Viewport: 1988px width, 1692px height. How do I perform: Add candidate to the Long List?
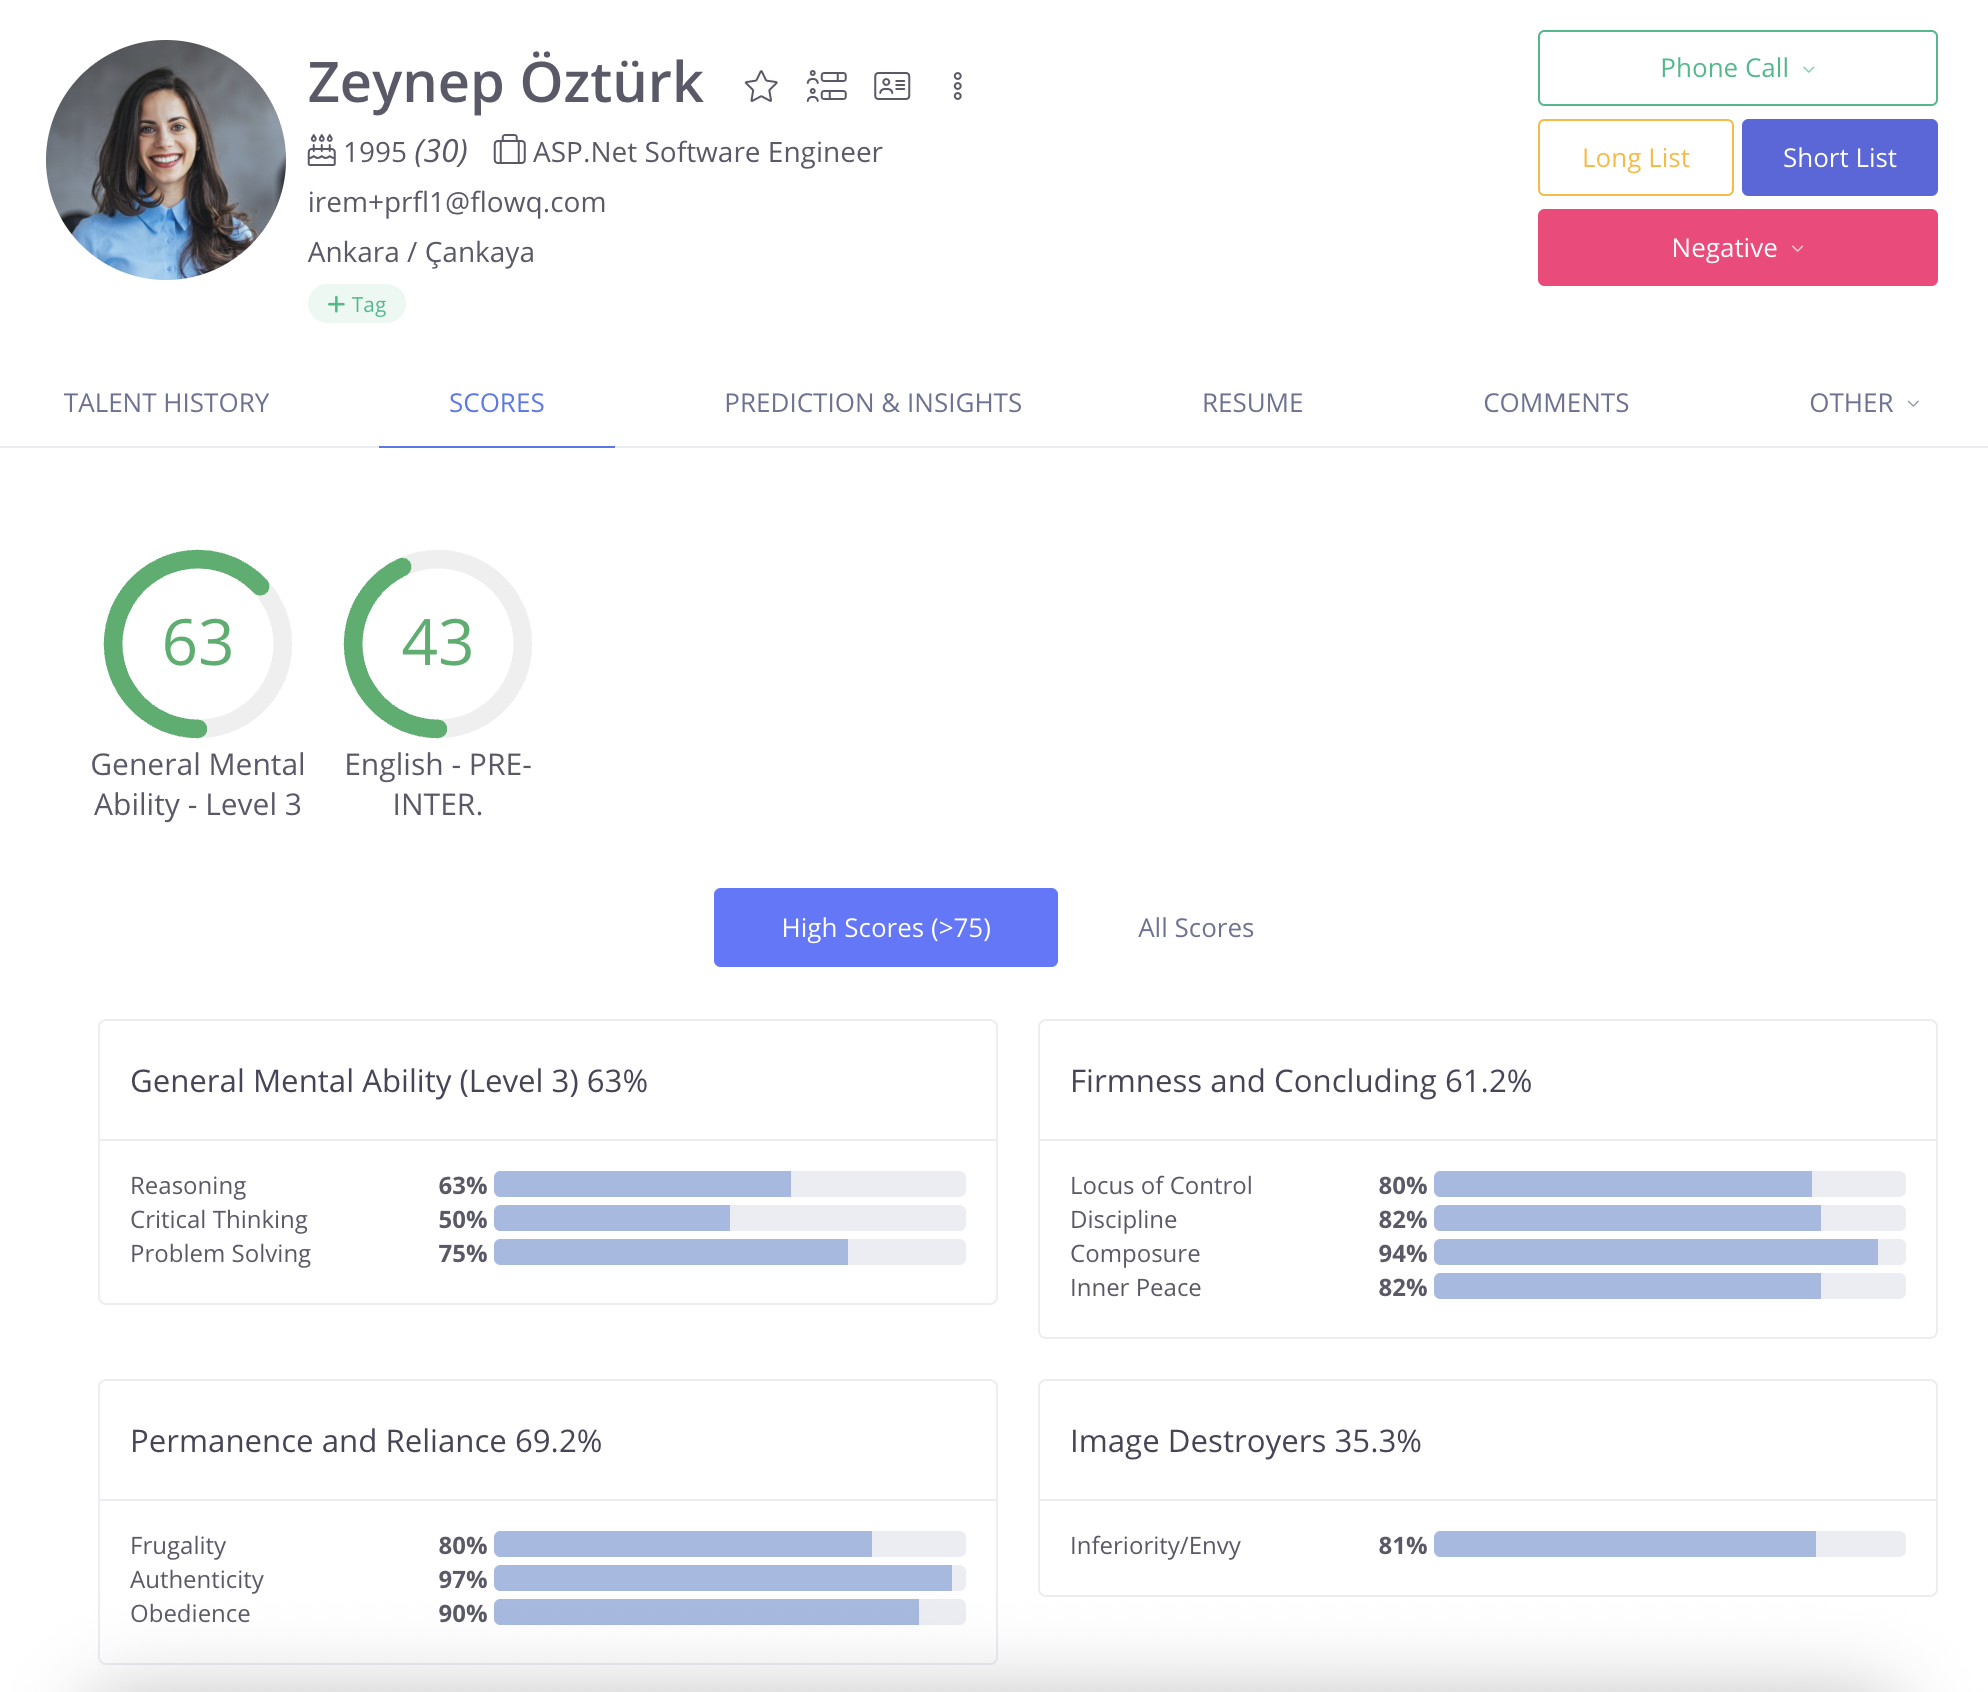click(x=1635, y=158)
